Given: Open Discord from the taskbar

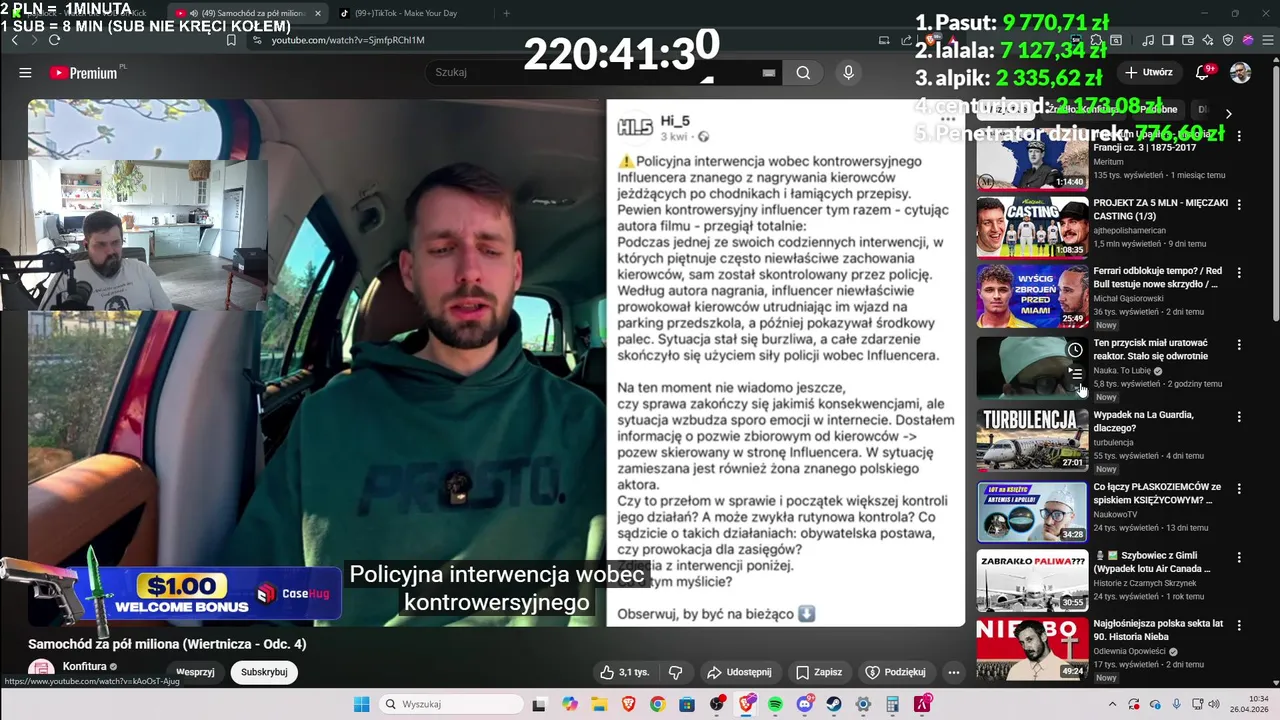Looking at the screenshot, I should click(805, 704).
